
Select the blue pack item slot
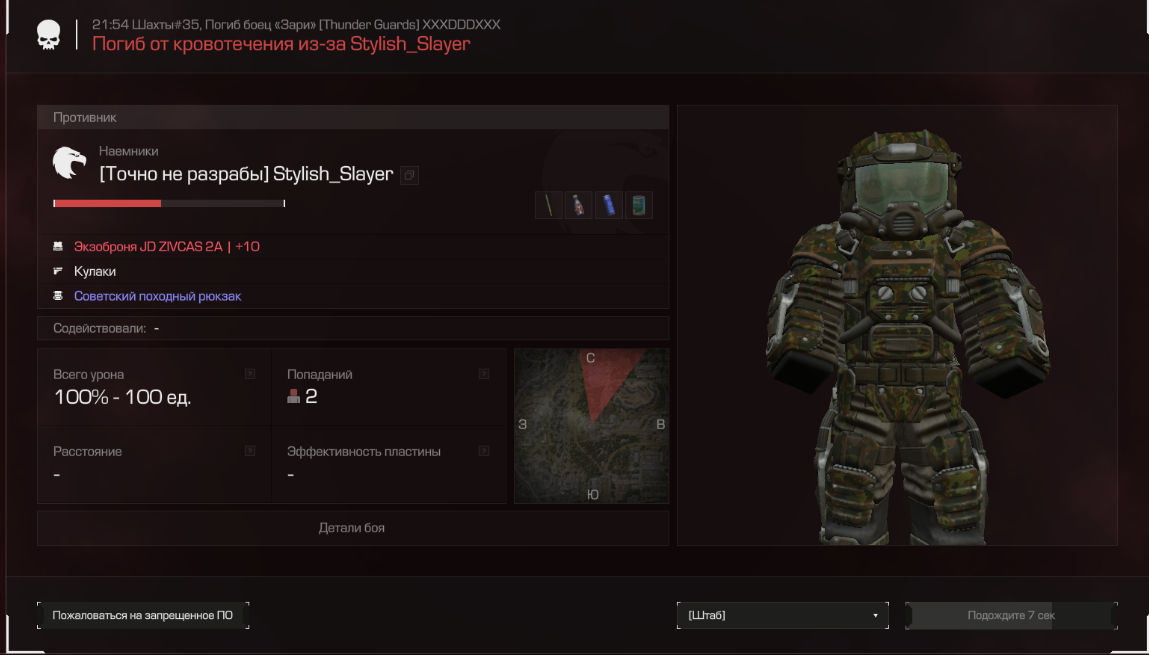point(609,205)
